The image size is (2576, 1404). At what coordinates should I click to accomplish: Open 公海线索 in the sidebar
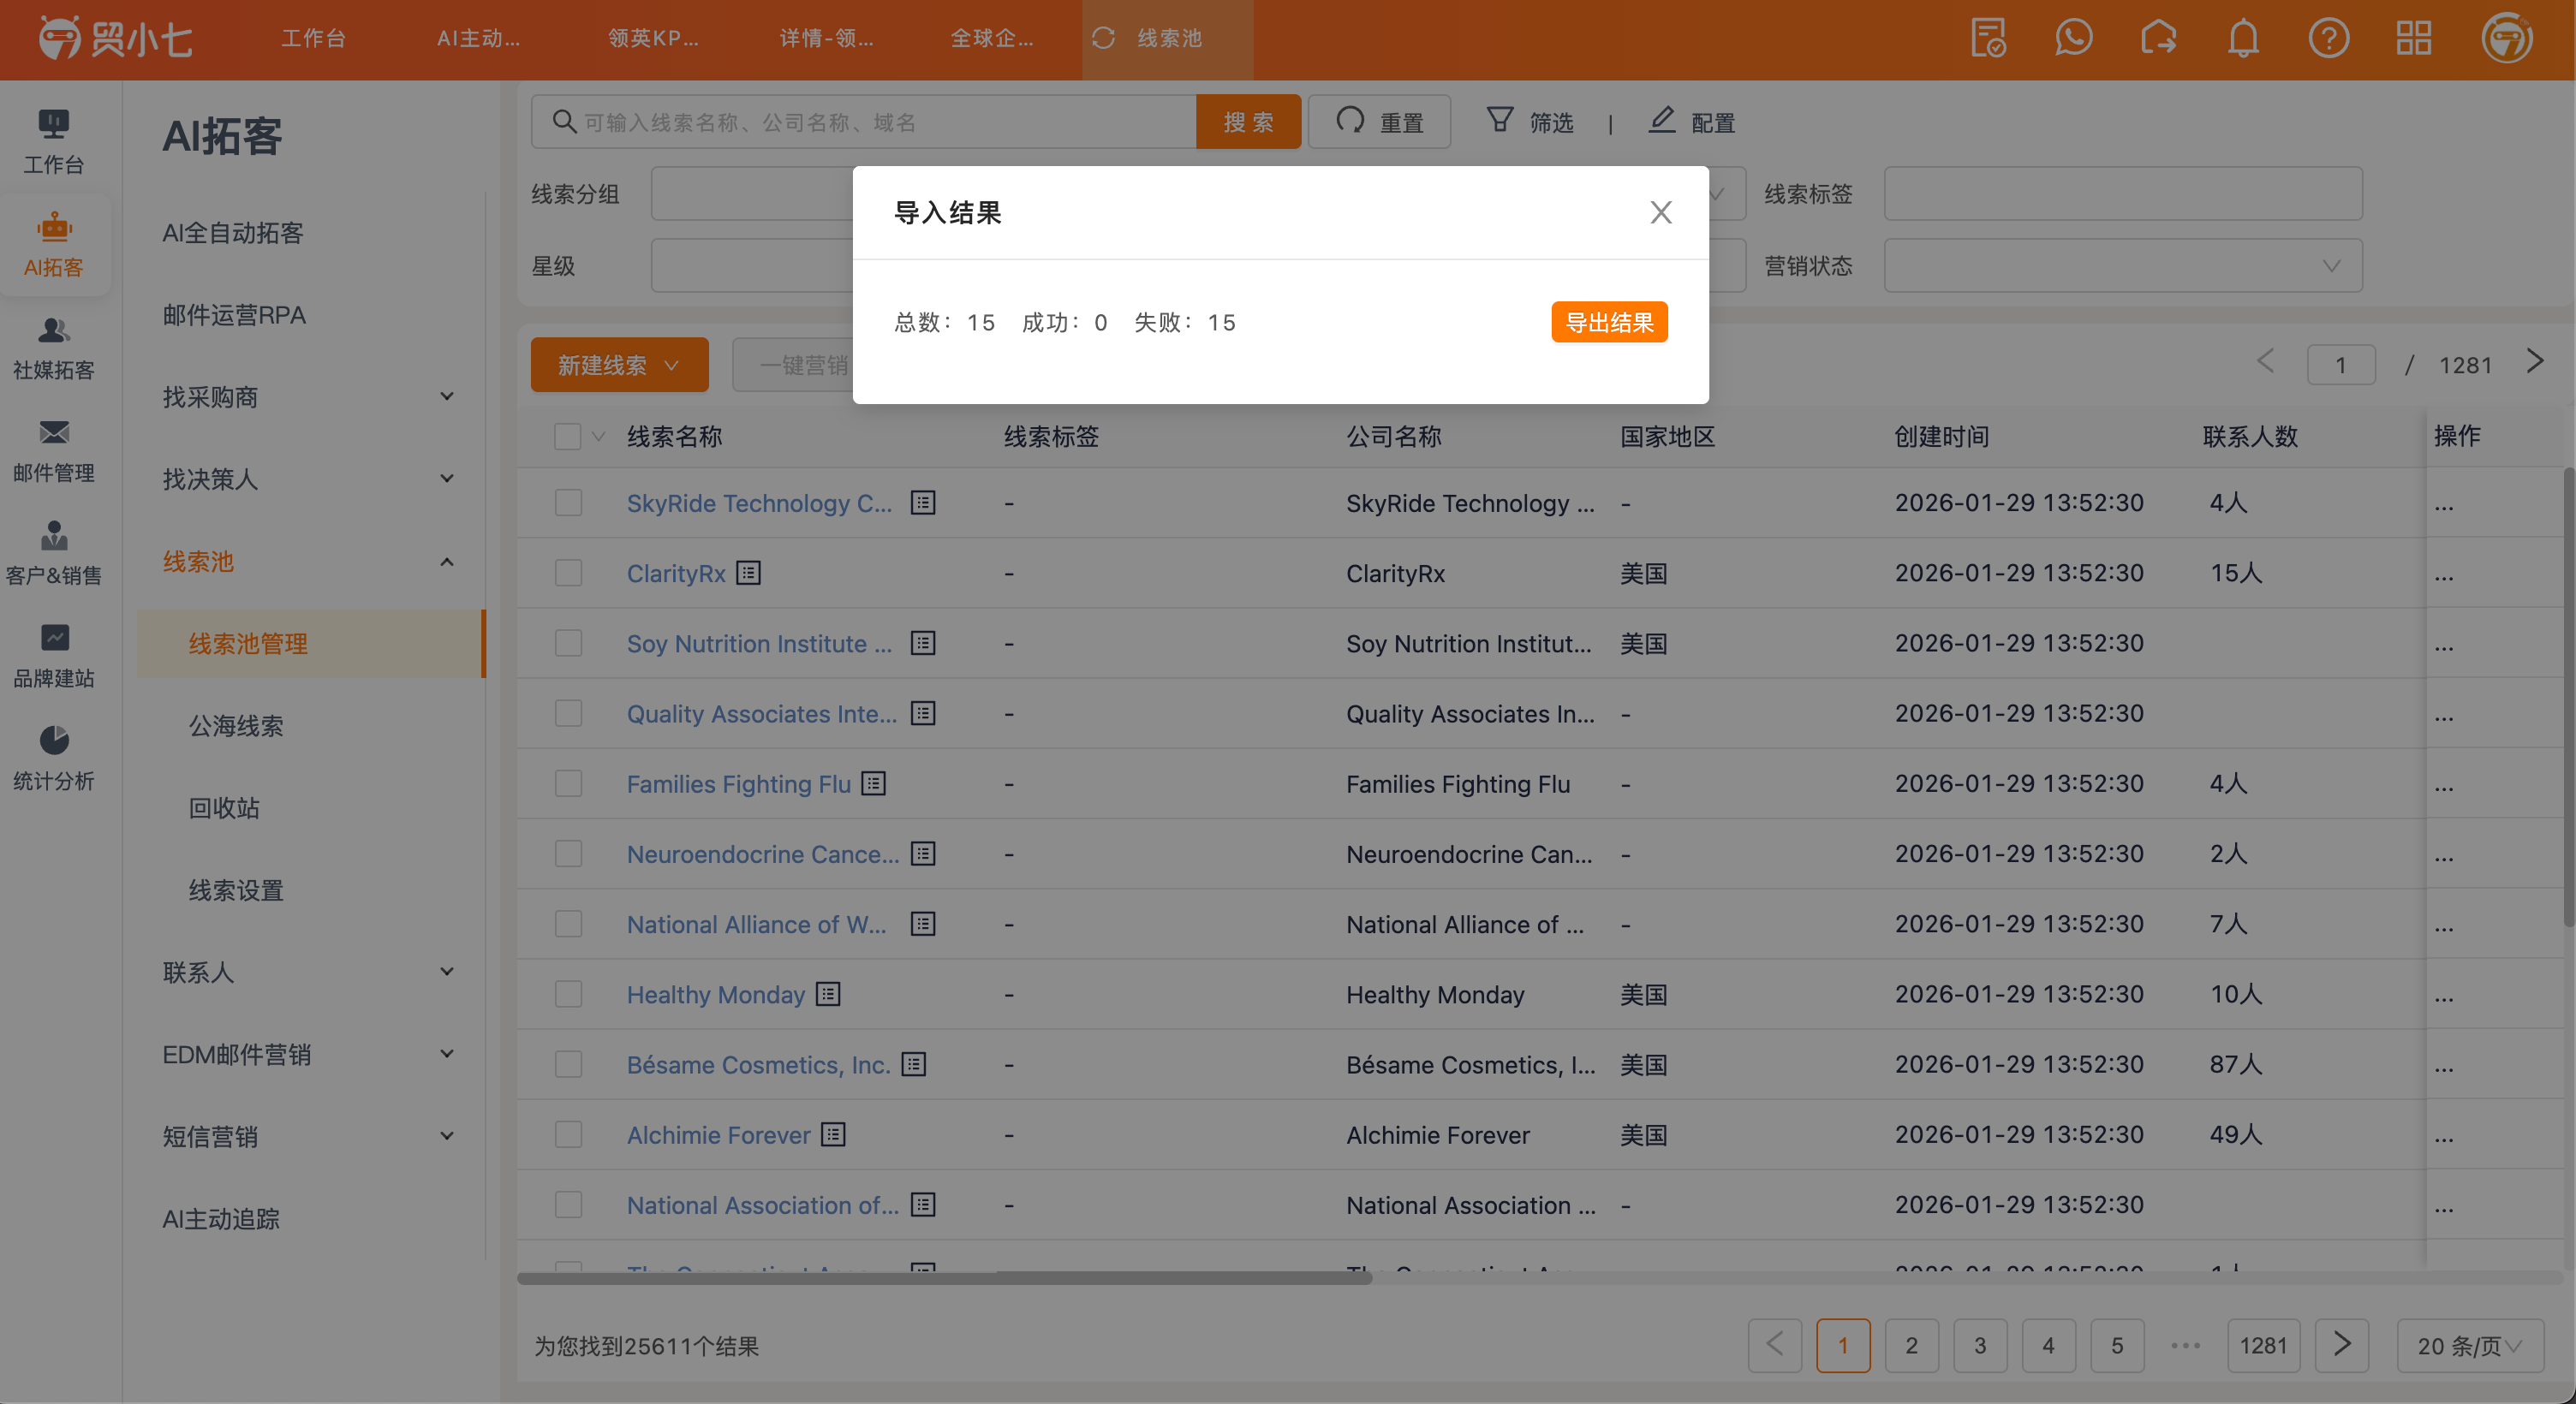(x=237, y=726)
